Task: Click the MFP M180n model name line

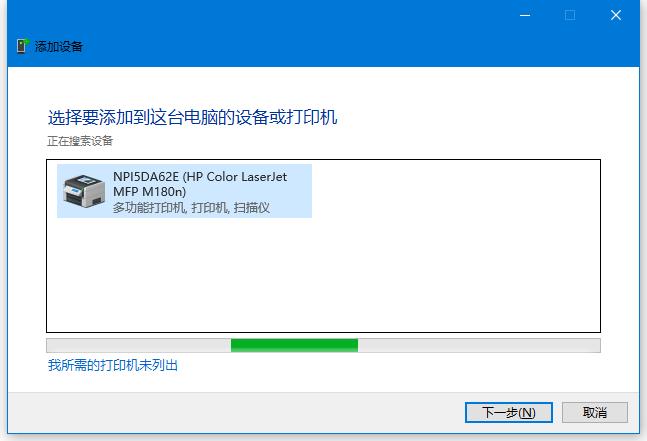Action: pos(149,192)
